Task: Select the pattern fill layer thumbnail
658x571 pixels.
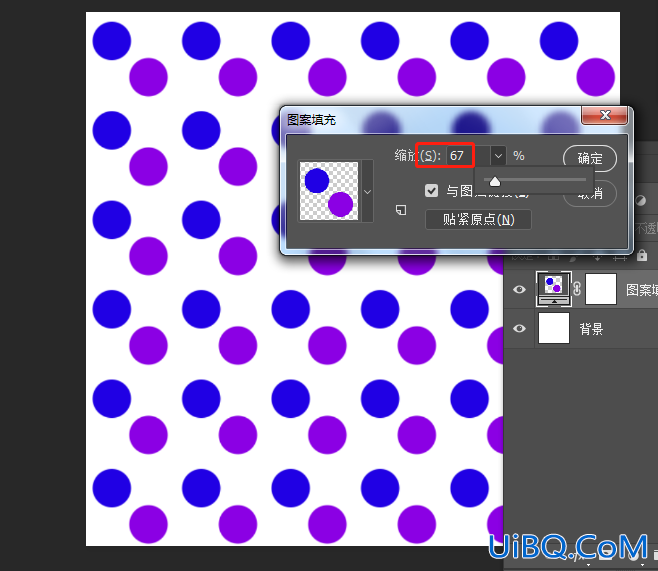Action: (554, 289)
